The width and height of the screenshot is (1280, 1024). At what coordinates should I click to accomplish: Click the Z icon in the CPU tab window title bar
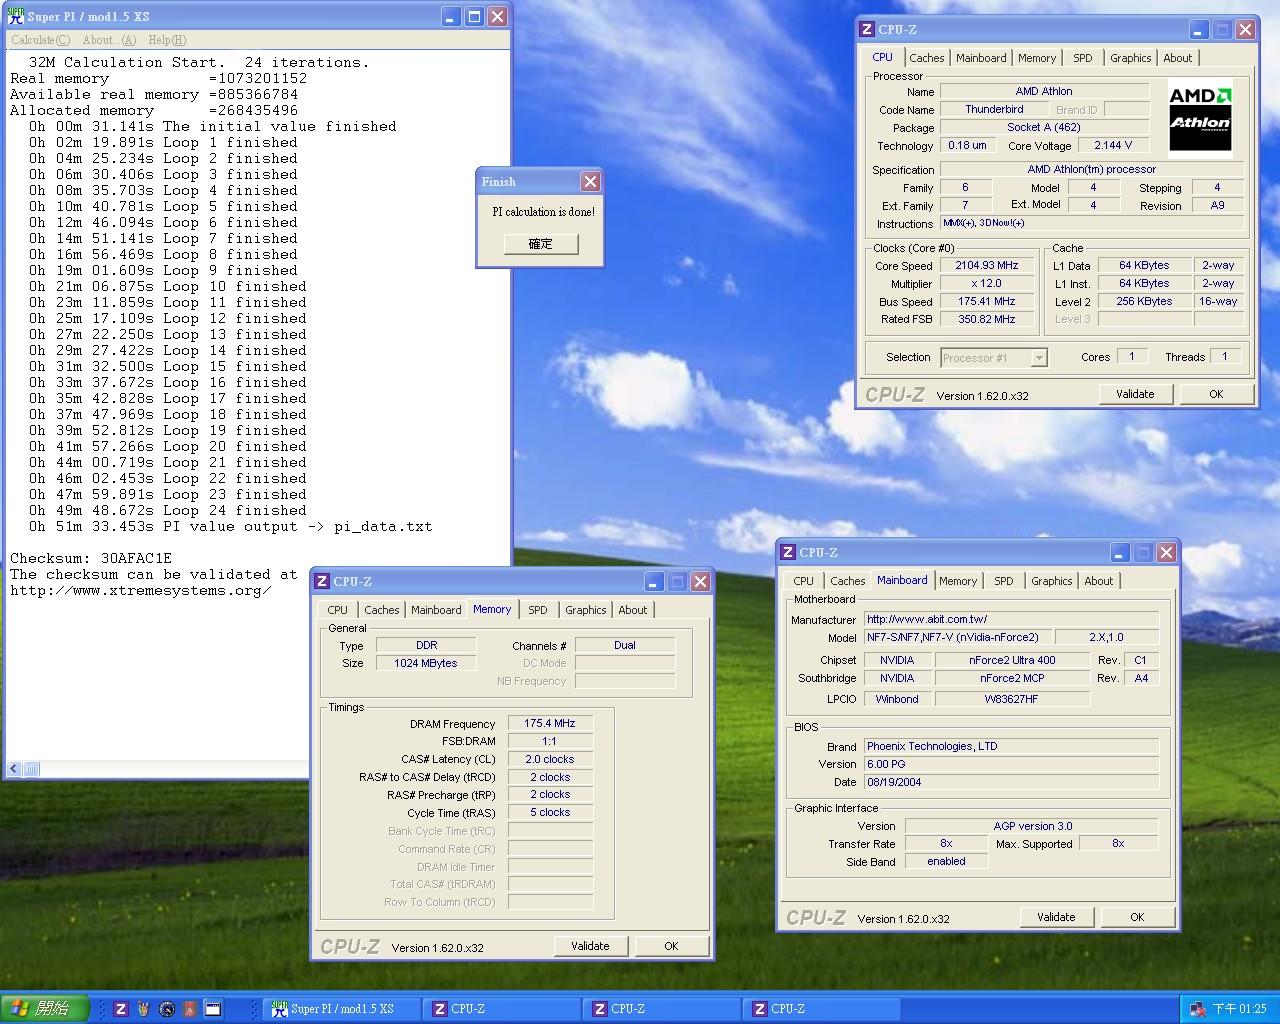tap(867, 29)
